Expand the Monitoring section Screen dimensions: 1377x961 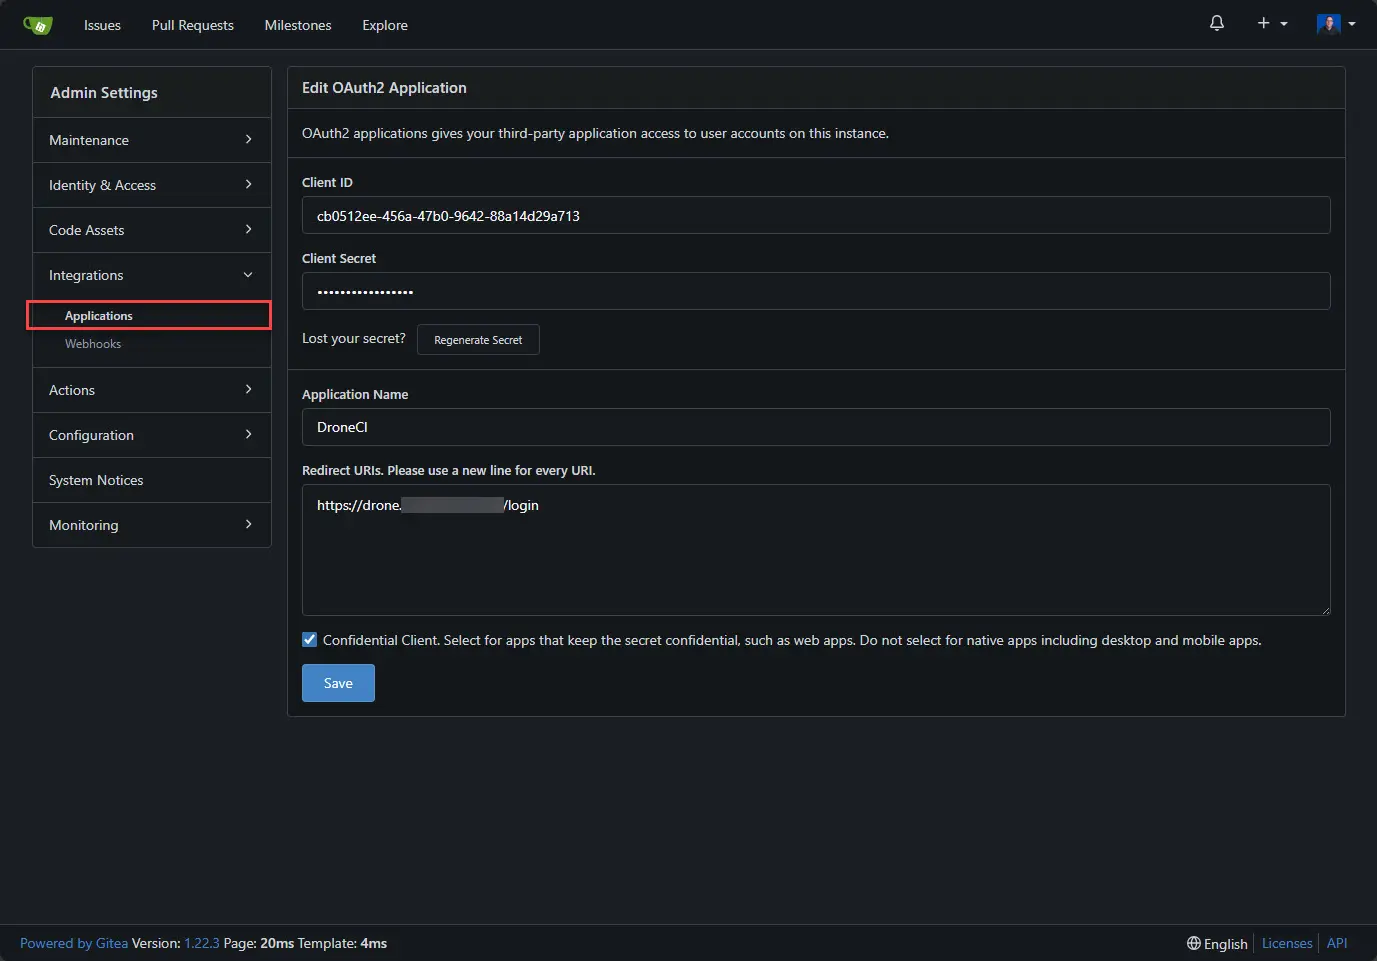152,525
